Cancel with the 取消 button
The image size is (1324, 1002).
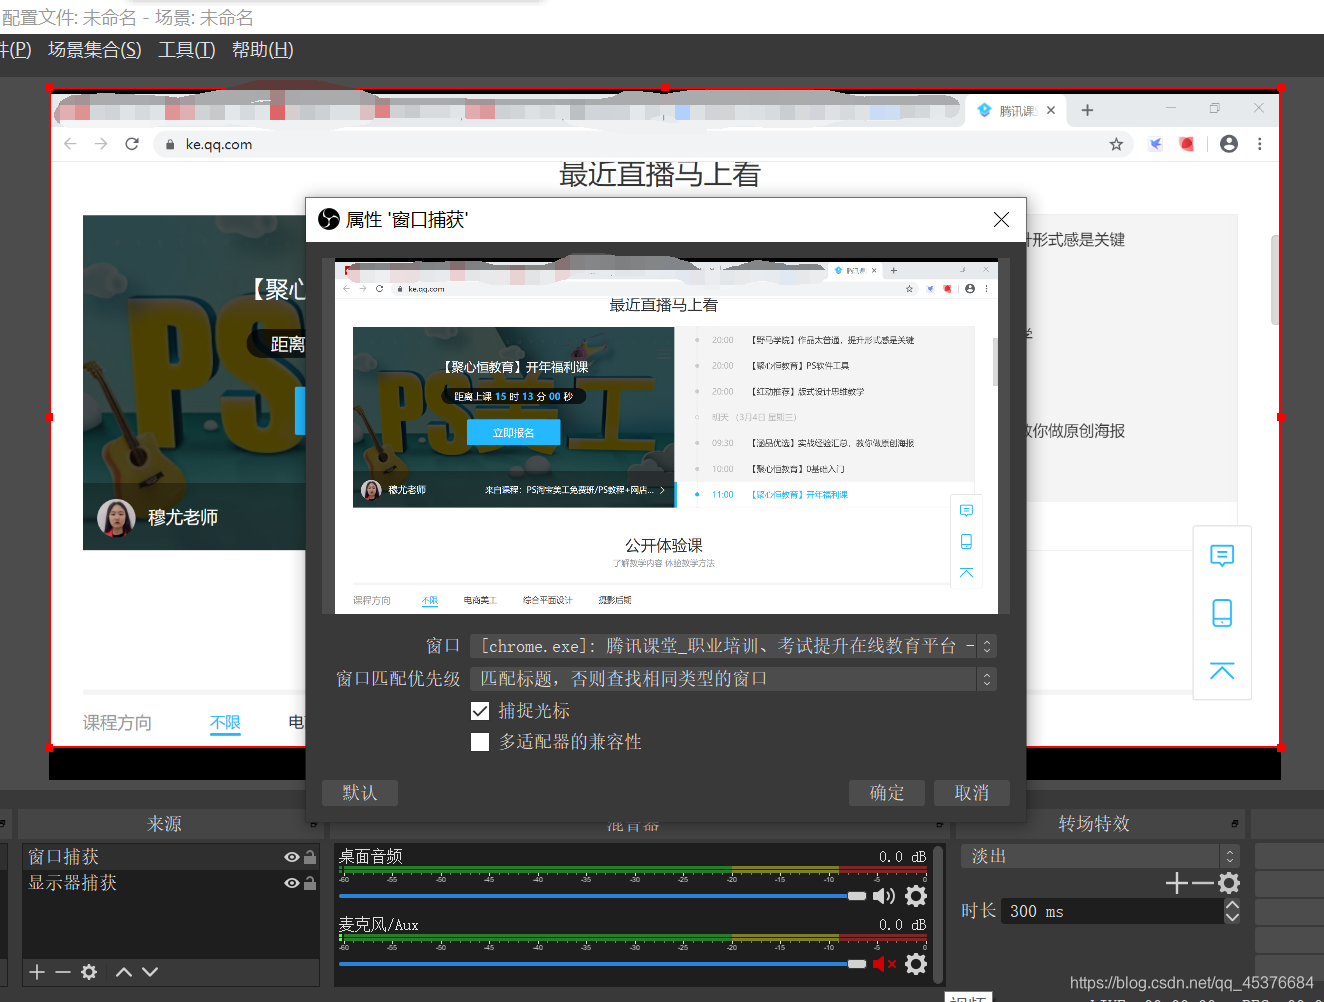point(972,793)
